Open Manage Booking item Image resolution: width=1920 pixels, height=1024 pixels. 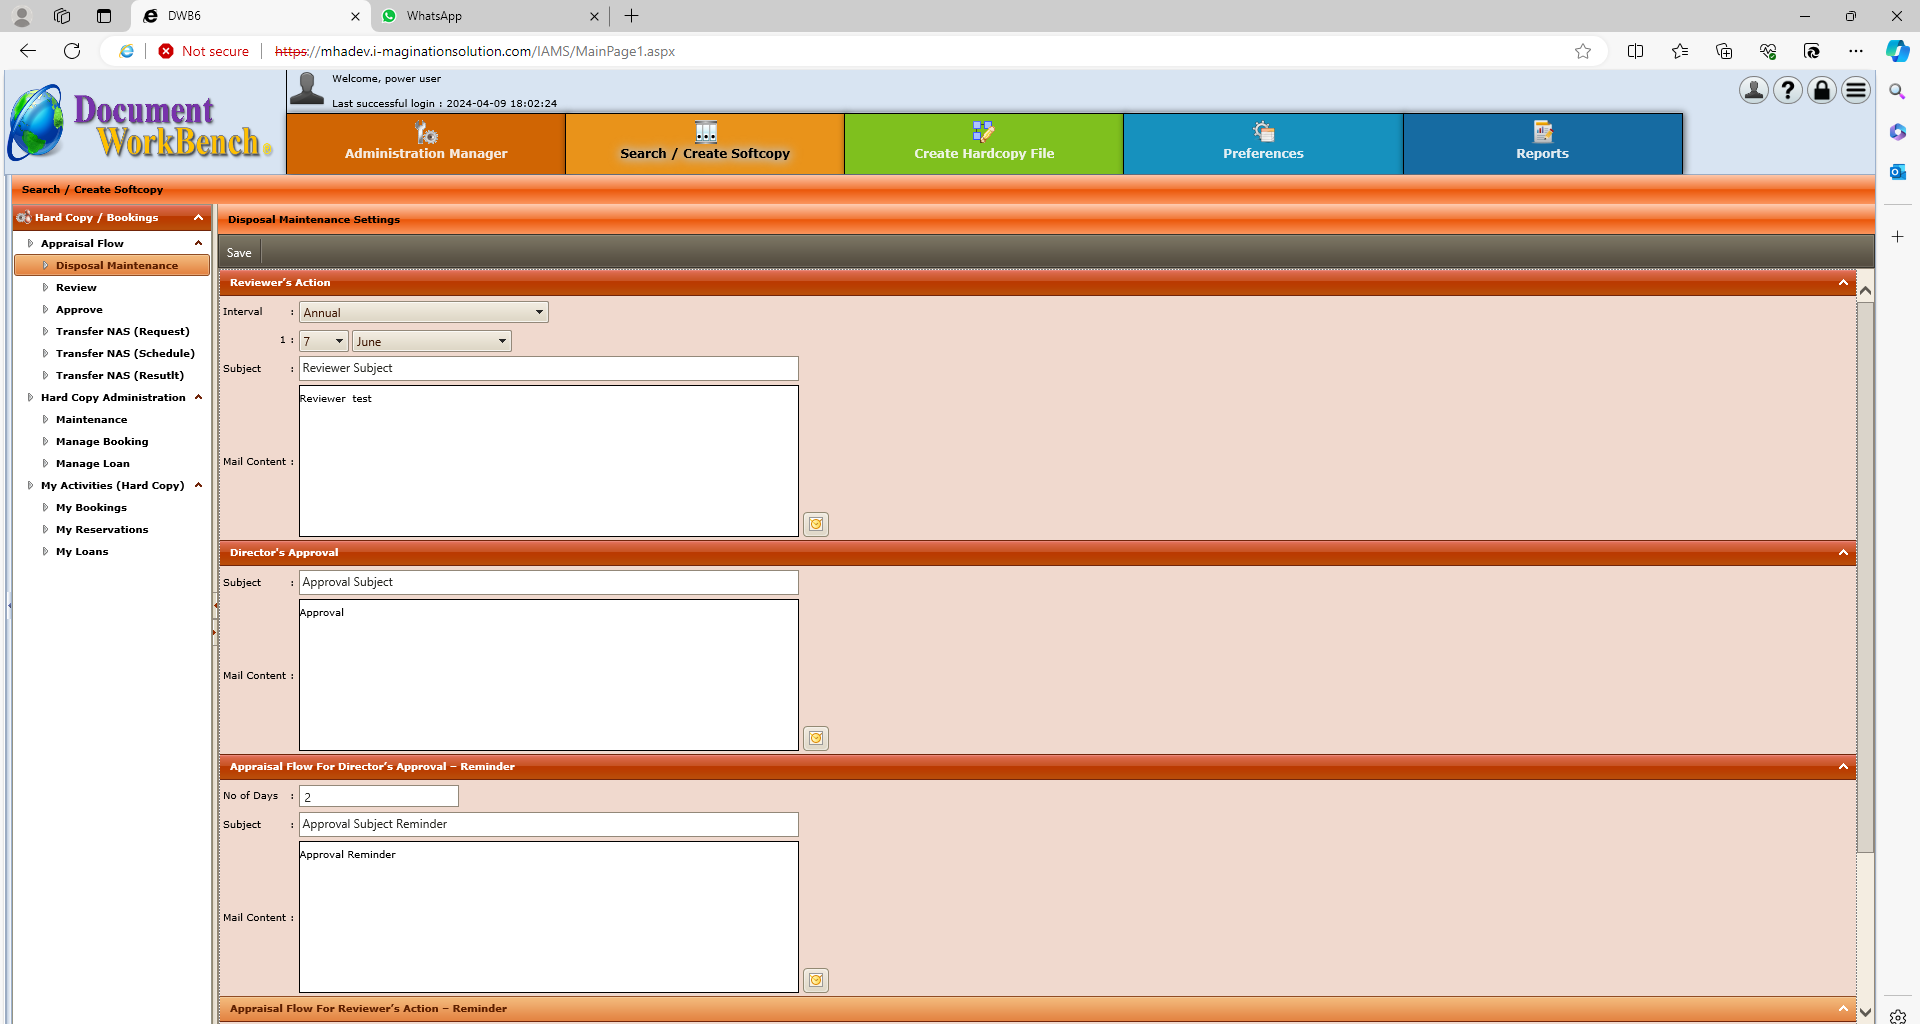(102, 441)
